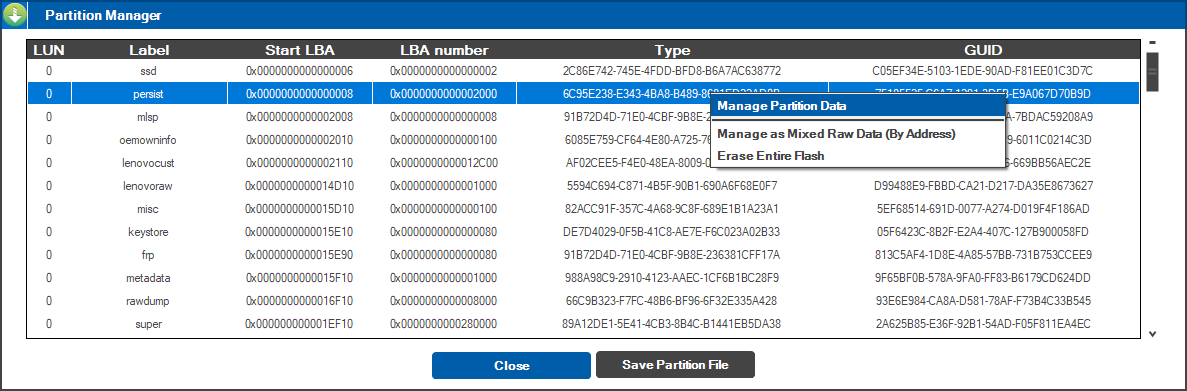
Task: Click Type DE7D4029-0F5B-41C8-AE7E-F6C023A02B33
Action: pos(672,232)
